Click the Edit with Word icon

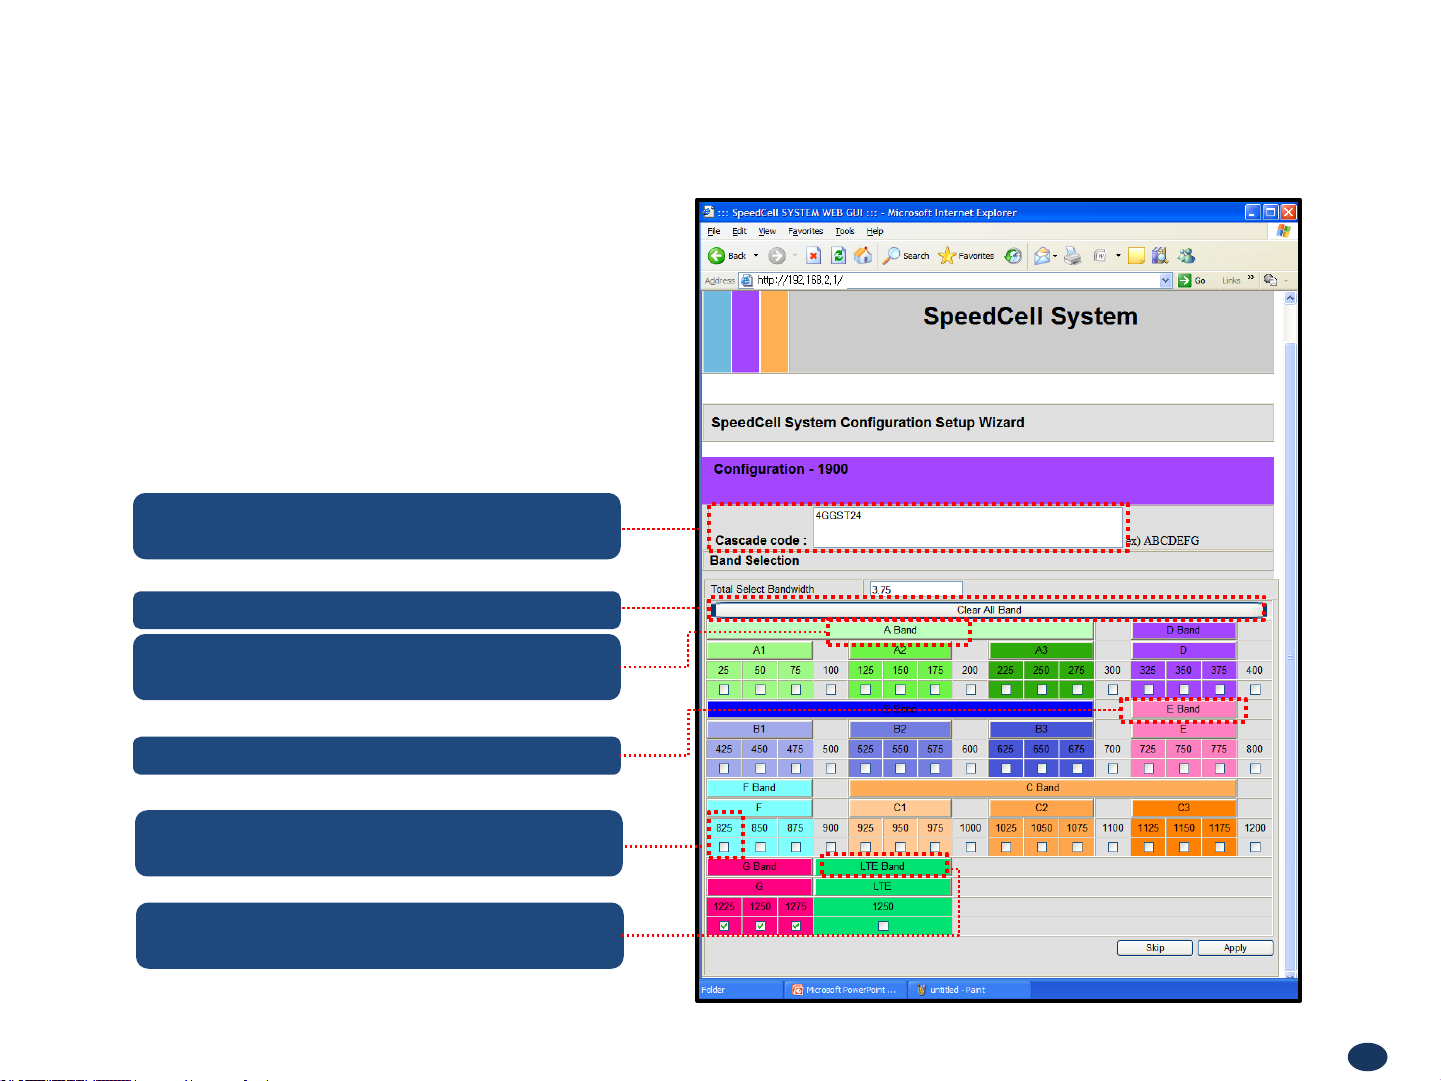(1100, 256)
